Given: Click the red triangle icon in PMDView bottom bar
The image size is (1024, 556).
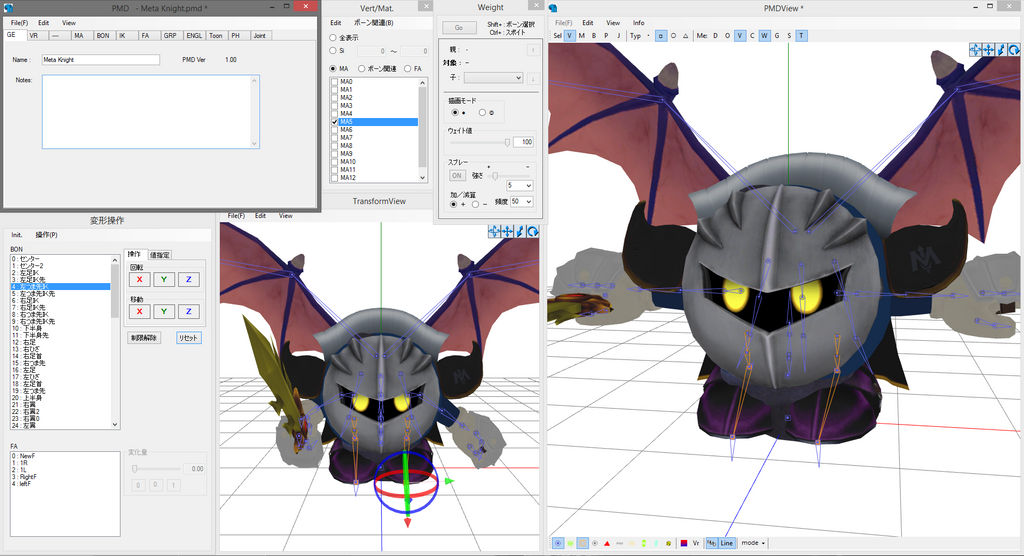Looking at the screenshot, I should click(607, 543).
